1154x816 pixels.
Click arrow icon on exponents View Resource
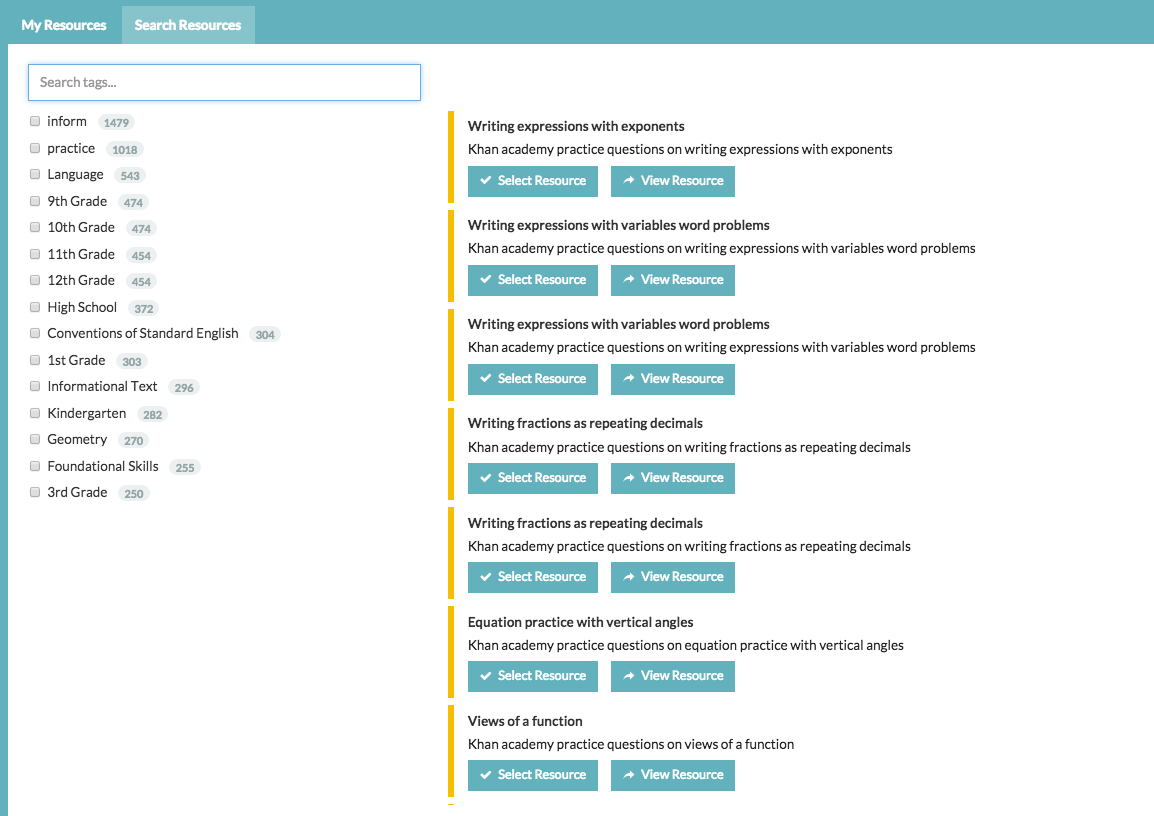point(629,181)
